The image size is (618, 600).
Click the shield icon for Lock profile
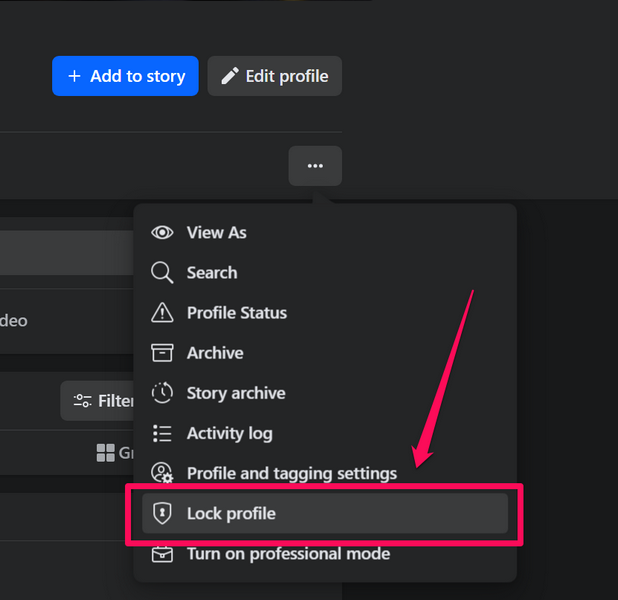point(162,514)
